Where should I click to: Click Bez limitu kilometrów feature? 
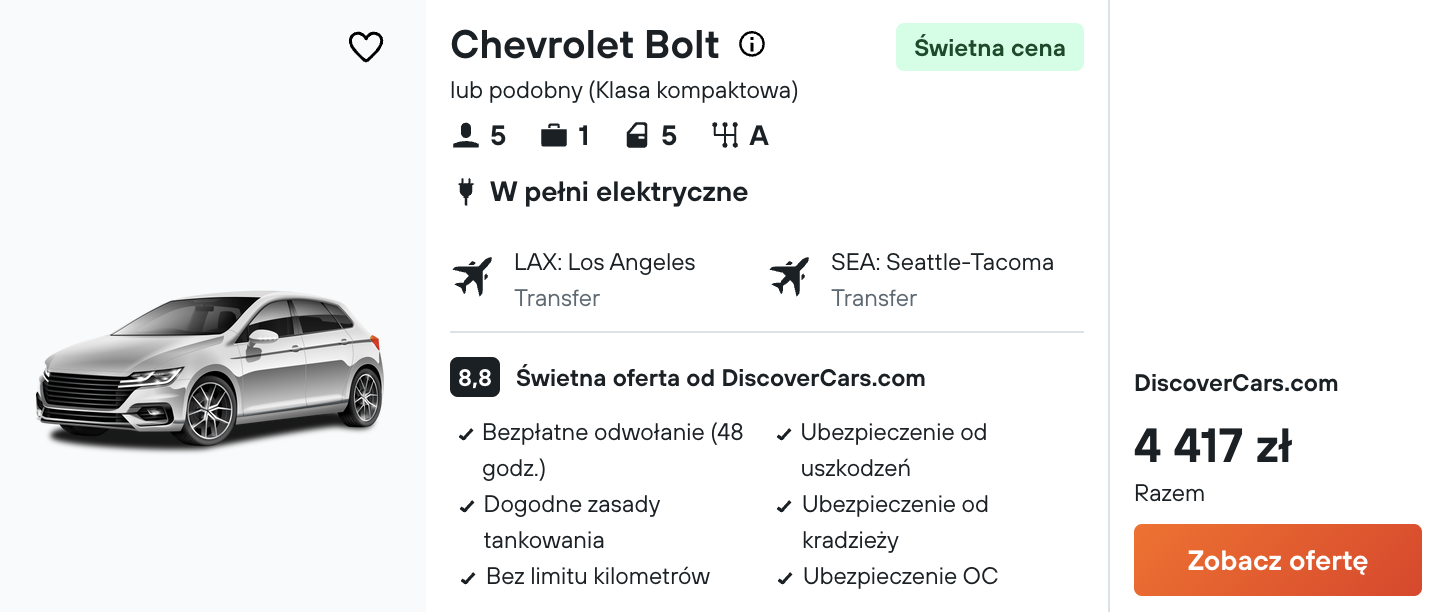(598, 576)
